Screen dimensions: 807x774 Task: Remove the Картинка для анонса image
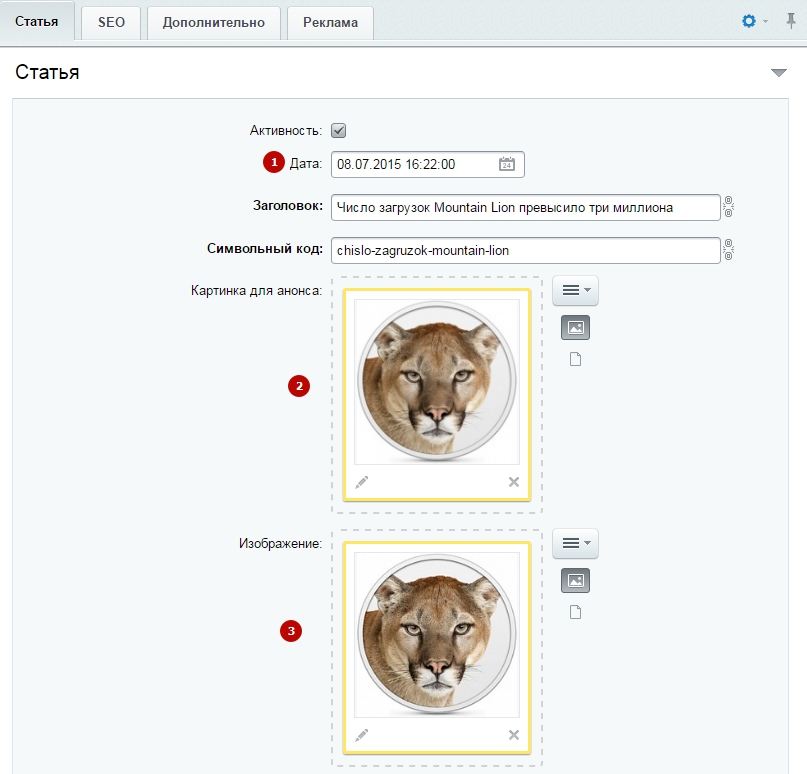tap(514, 482)
